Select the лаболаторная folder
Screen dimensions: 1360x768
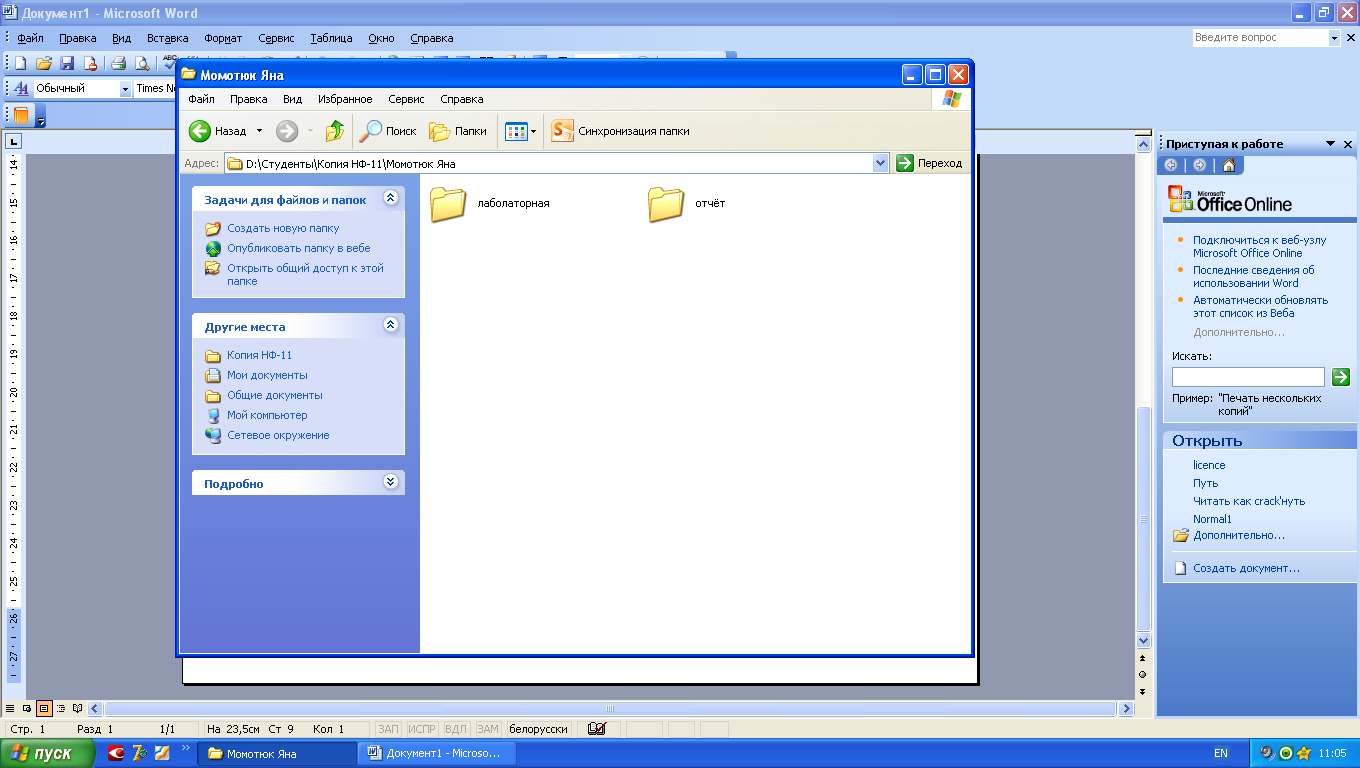490,204
